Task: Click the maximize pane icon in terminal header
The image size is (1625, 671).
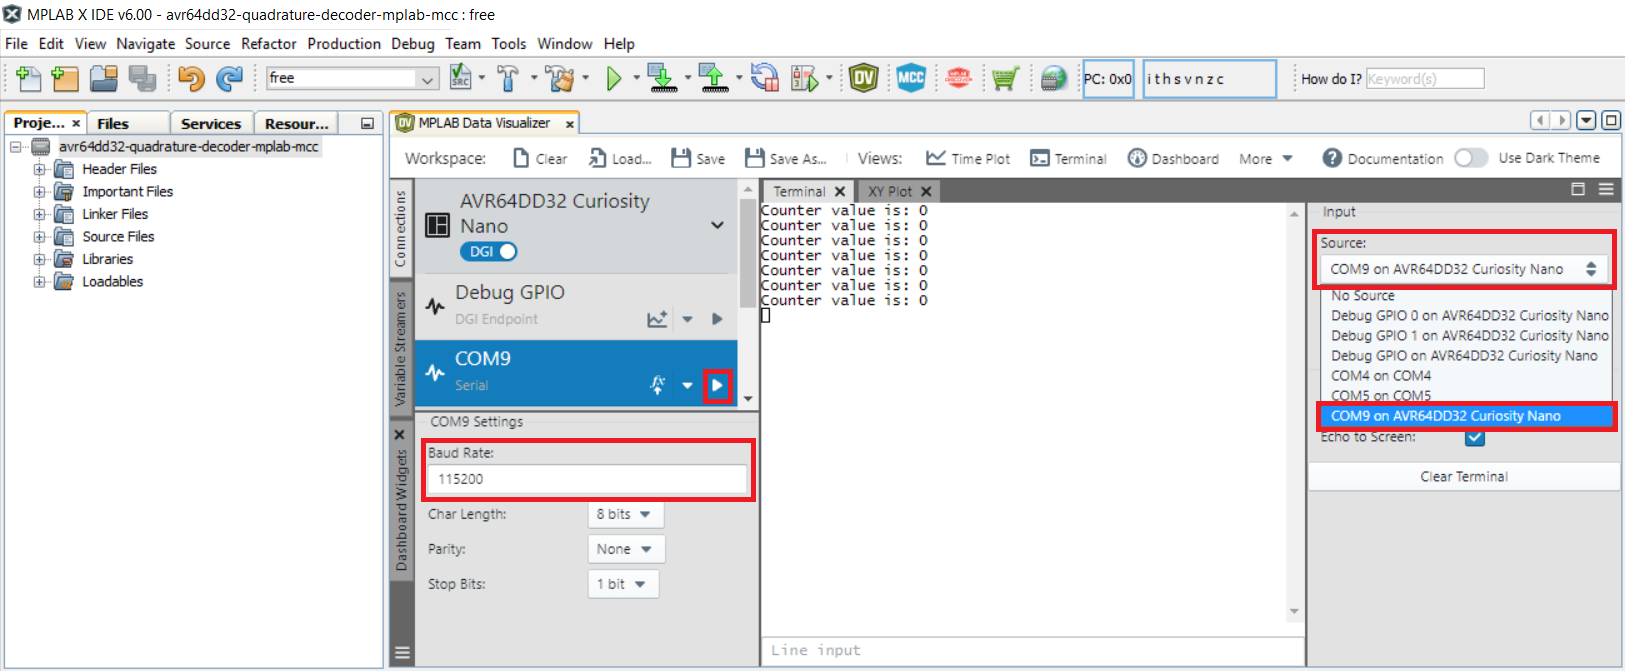Action: coord(1578,189)
